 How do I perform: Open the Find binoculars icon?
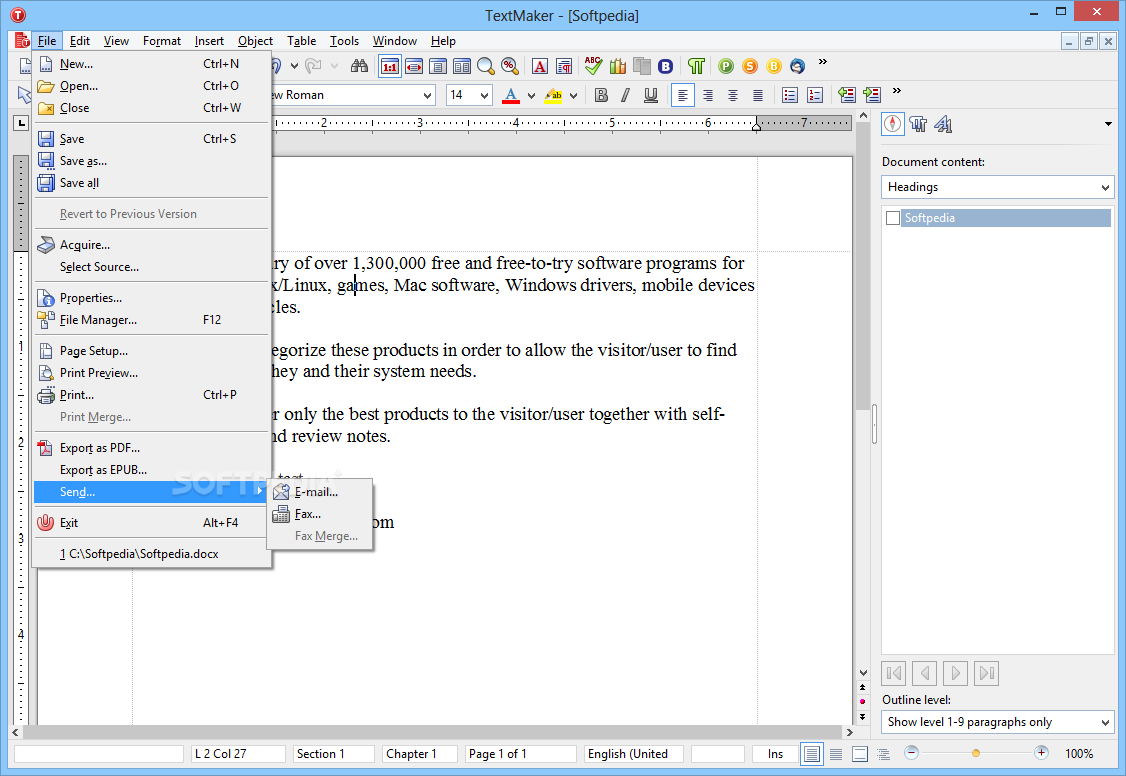[x=359, y=66]
